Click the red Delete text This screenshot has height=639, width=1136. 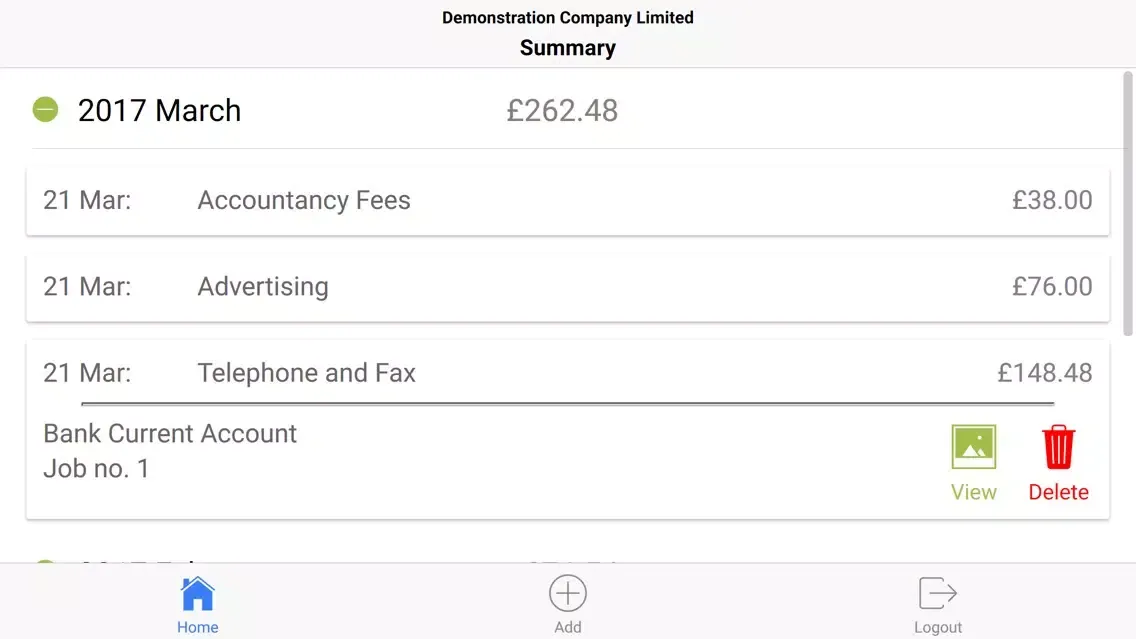click(x=1058, y=492)
